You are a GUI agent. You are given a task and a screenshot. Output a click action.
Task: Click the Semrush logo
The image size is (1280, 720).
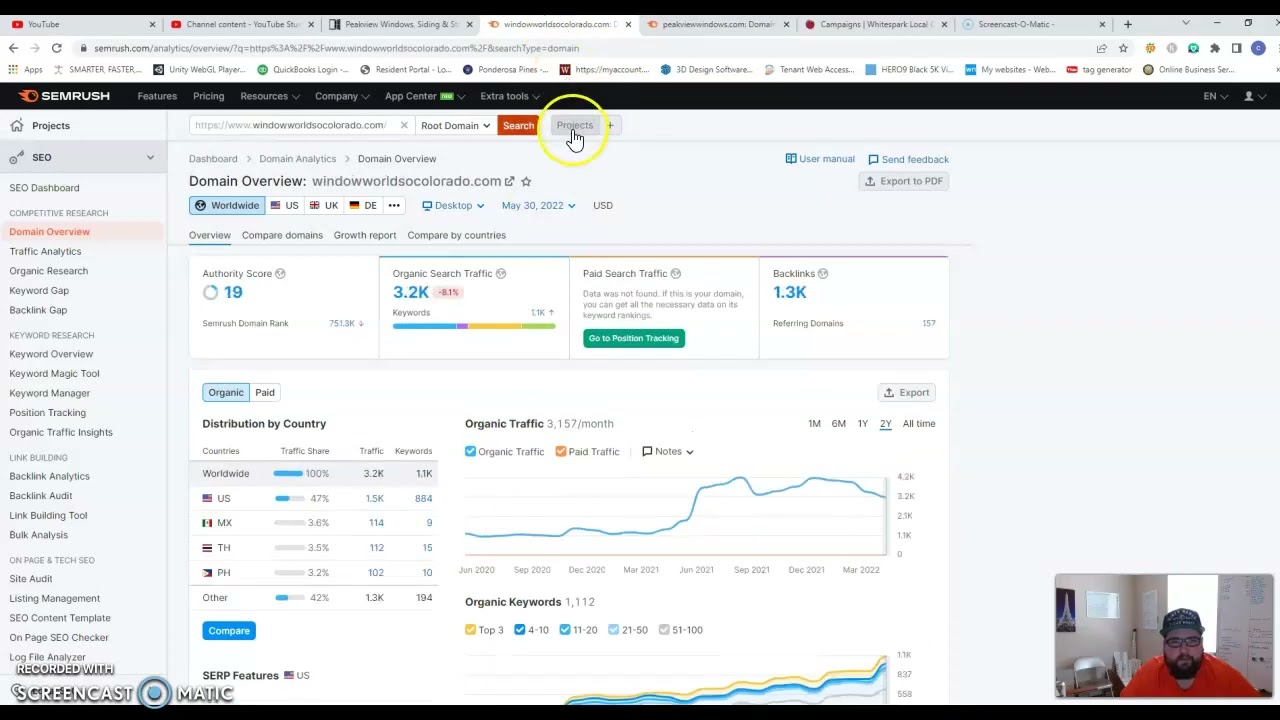pos(64,96)
